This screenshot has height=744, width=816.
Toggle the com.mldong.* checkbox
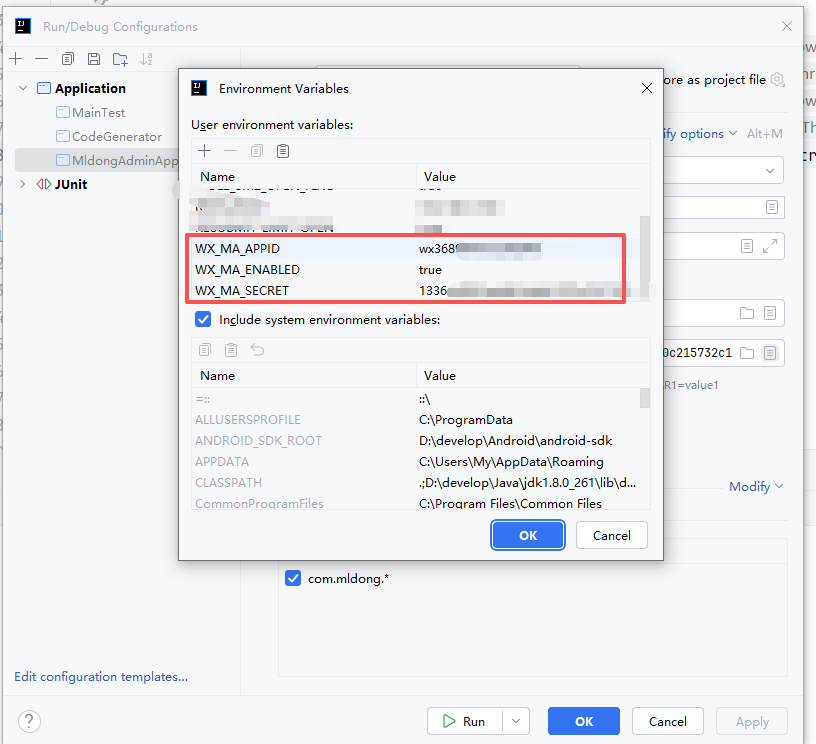pyautogui.click(x=293, y=578)
